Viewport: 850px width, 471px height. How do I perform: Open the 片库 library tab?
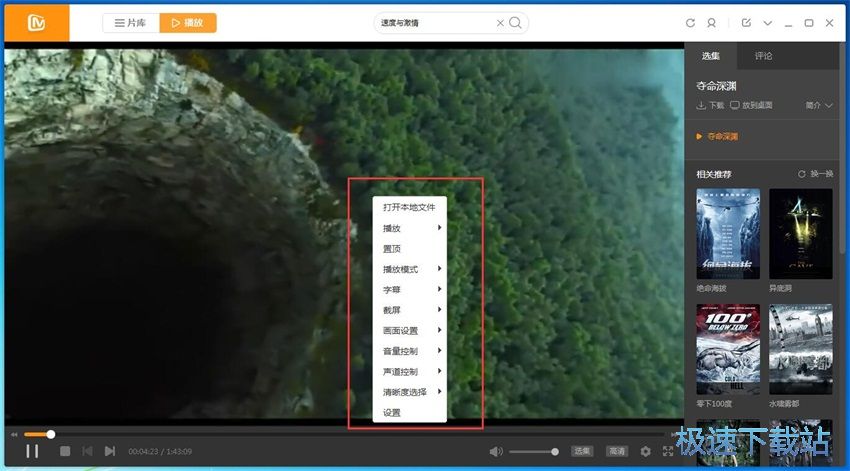click(131, 23)
